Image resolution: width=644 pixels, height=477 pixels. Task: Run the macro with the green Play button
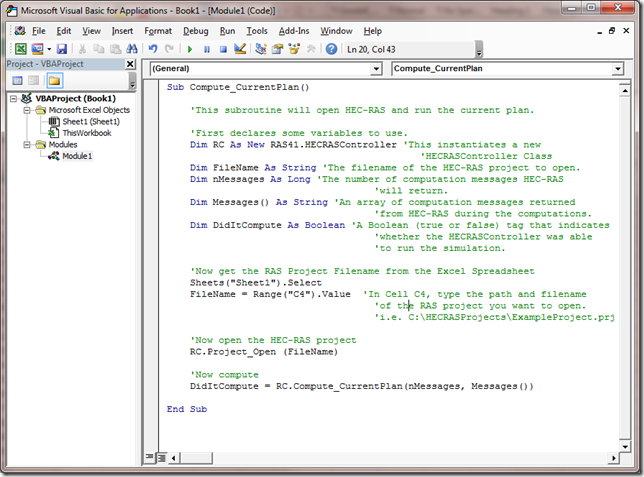[x=190, y=48]
